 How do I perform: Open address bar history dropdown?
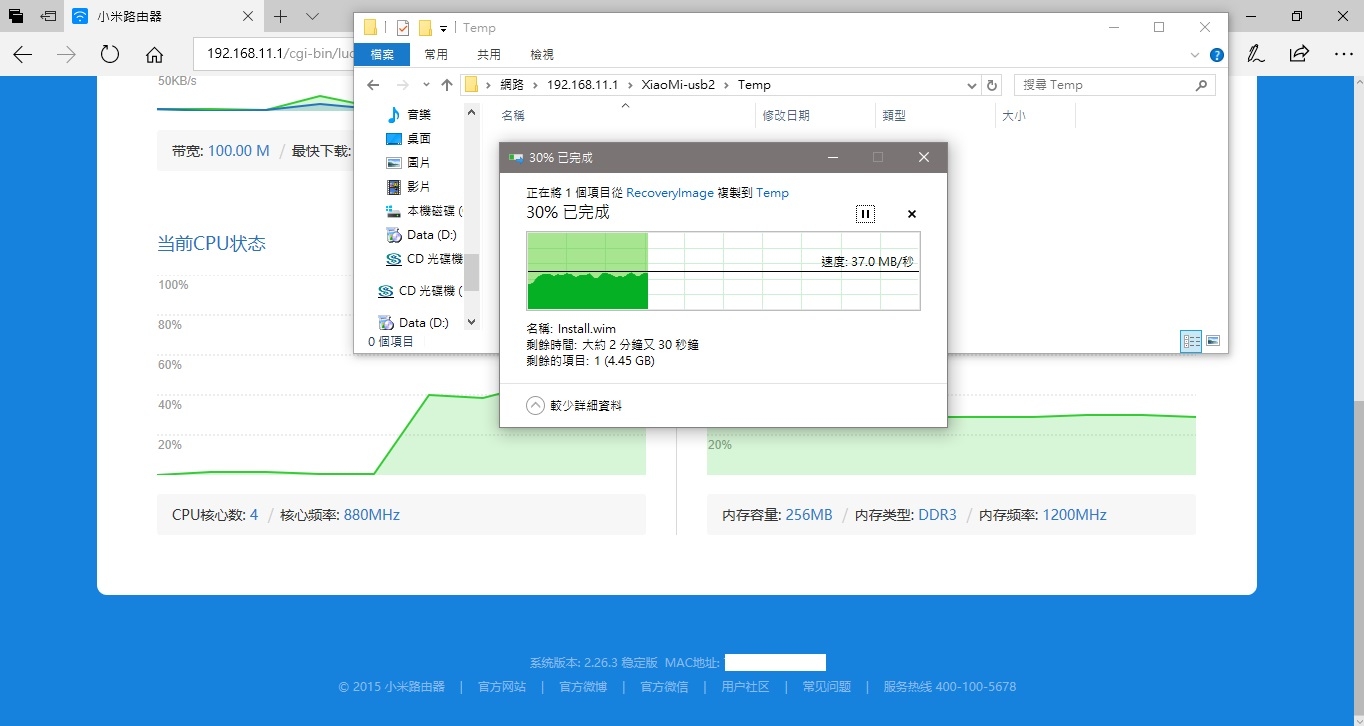pos(972,85)
